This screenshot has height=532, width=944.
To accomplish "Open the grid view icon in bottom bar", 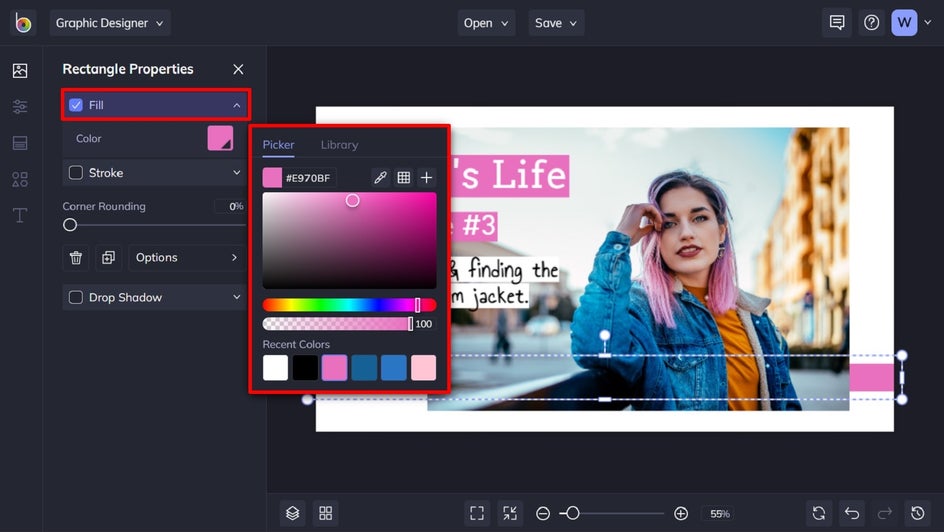I will [326, 513].
